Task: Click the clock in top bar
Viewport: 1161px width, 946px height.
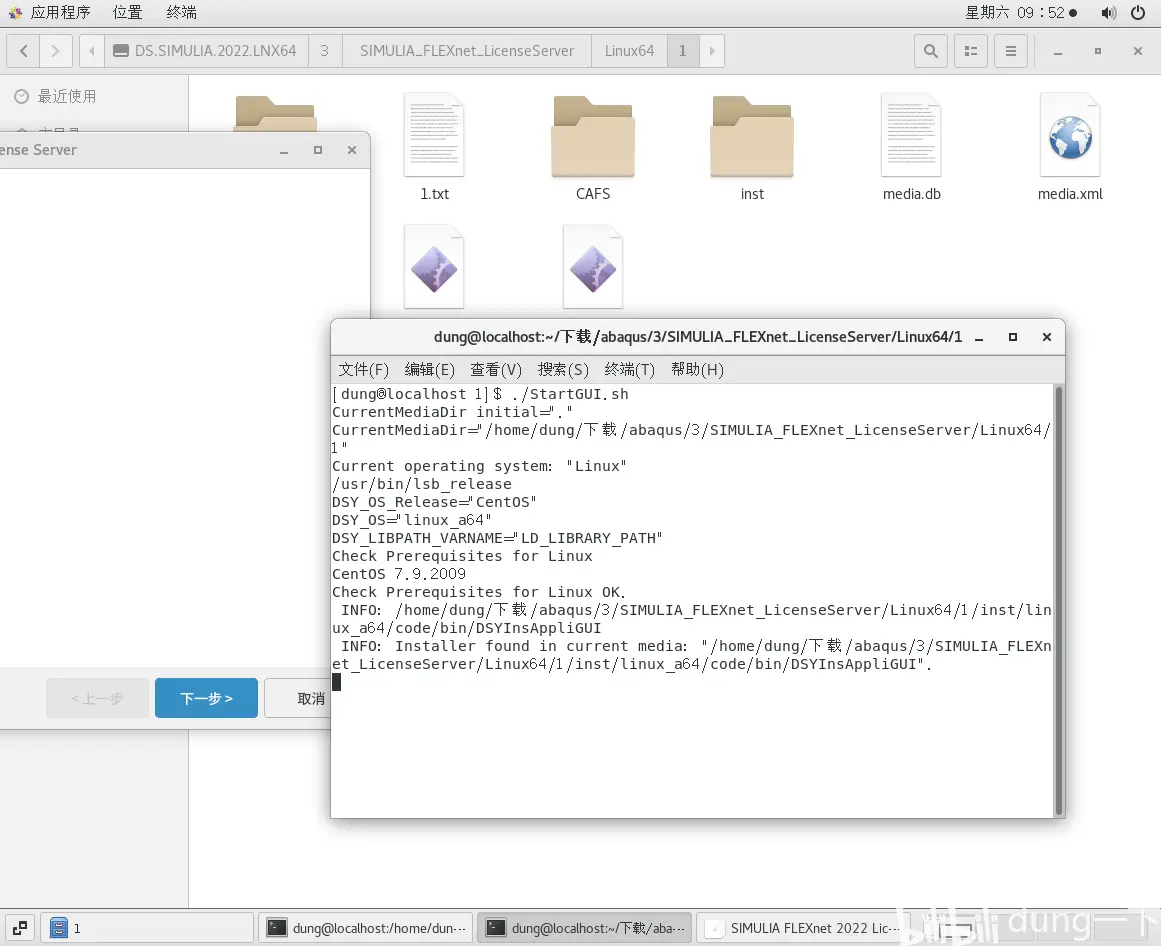Action: pos(1021,13)
